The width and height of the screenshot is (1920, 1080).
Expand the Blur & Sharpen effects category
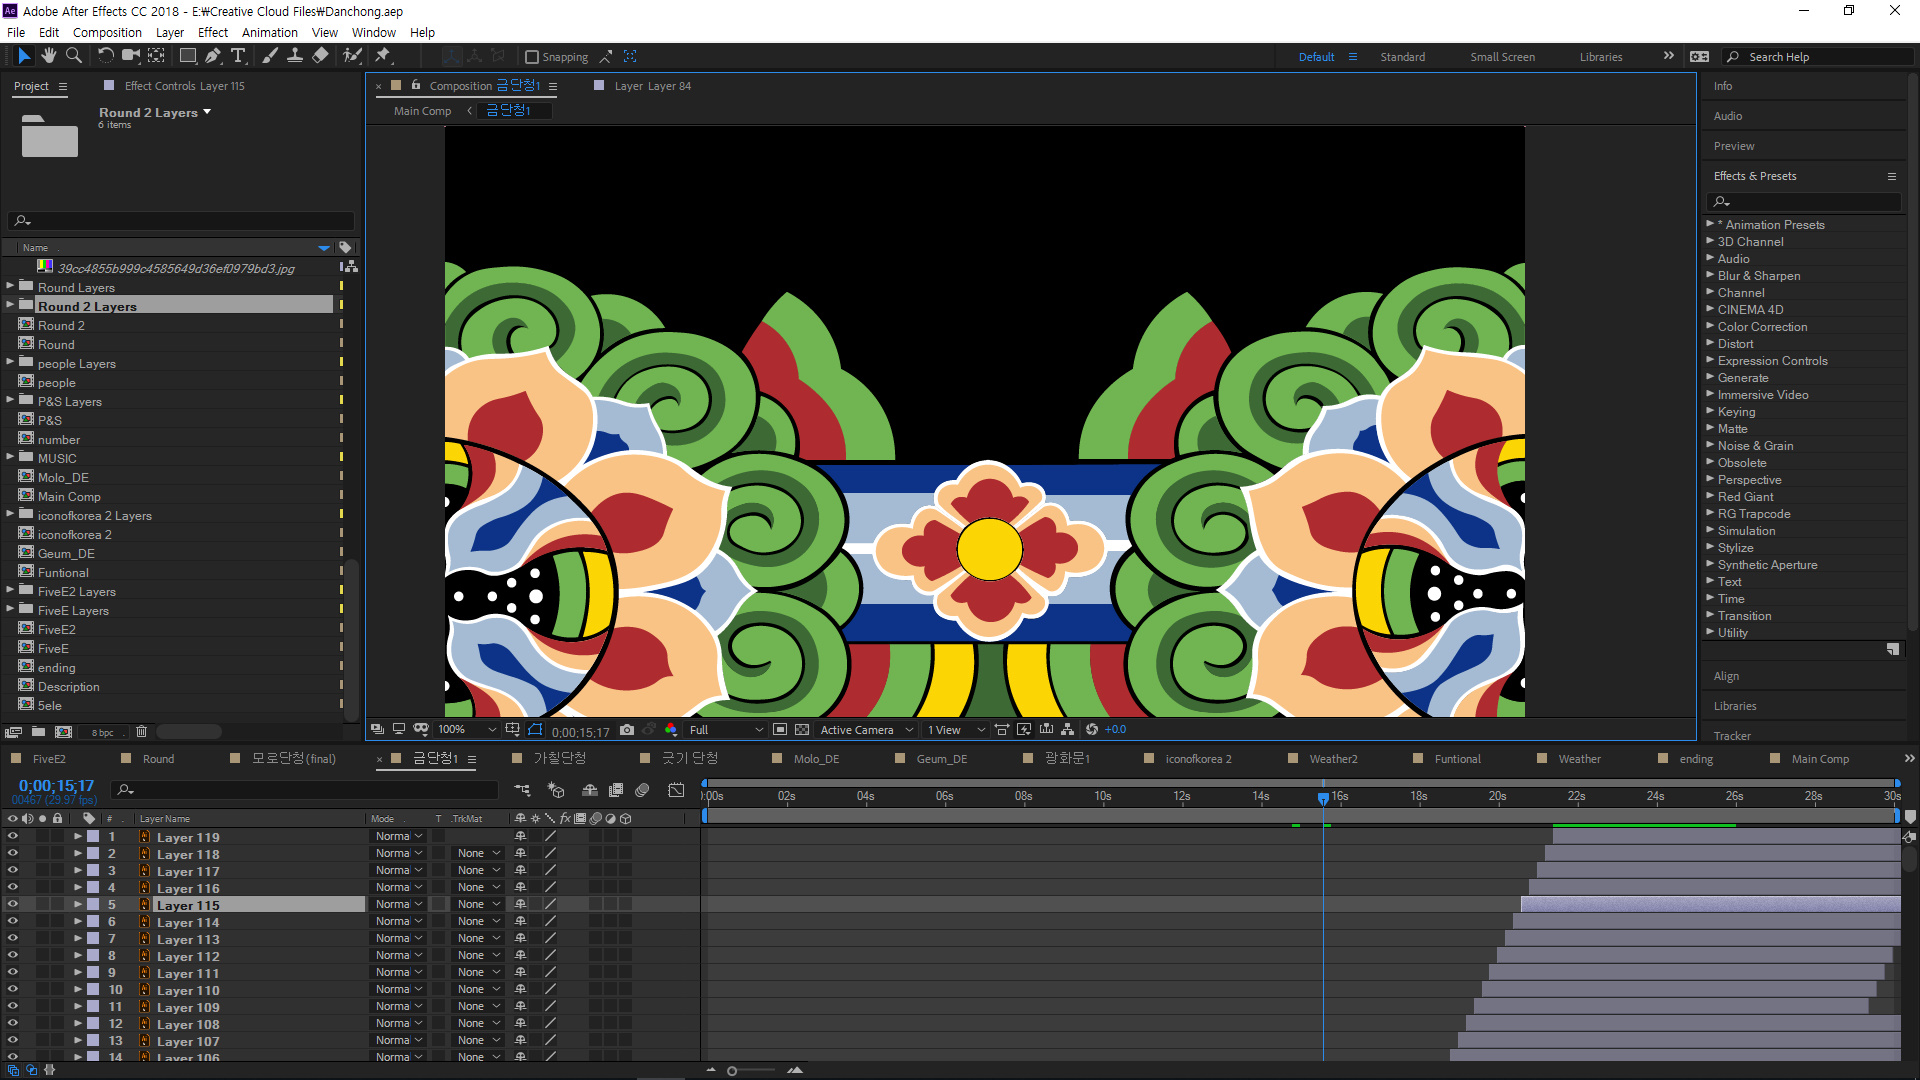click(x=1710, y=275)
